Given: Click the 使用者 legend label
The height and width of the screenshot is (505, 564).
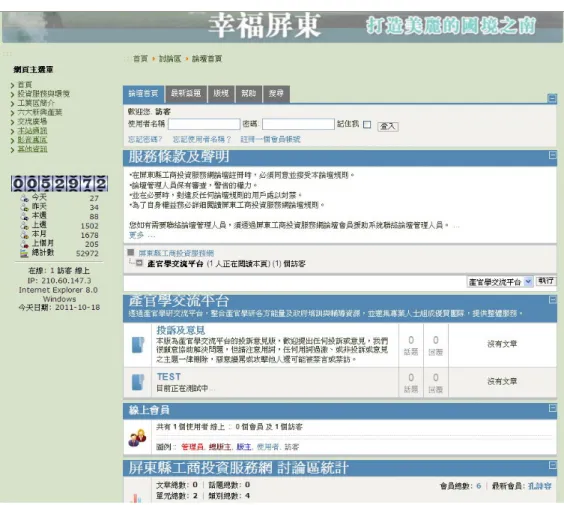Looking at the screenshot, I should (x=268, y=447).
